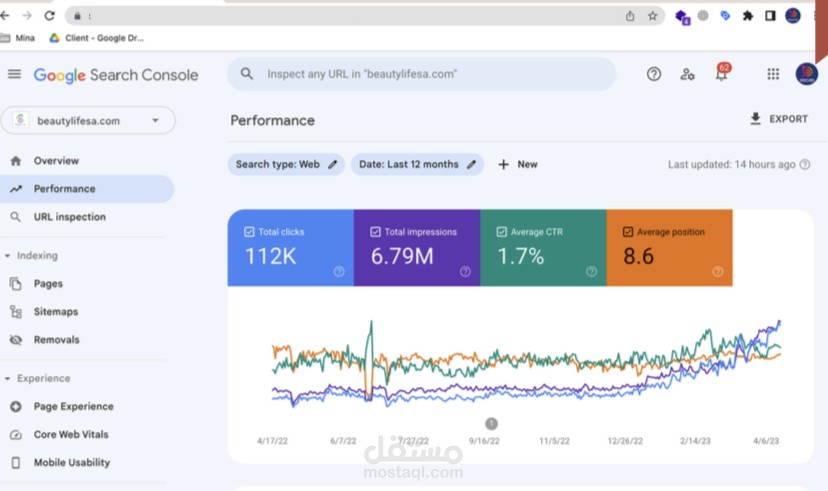
Task: Click the 1.7% average CTR value
Action: (x=521, y=257)
